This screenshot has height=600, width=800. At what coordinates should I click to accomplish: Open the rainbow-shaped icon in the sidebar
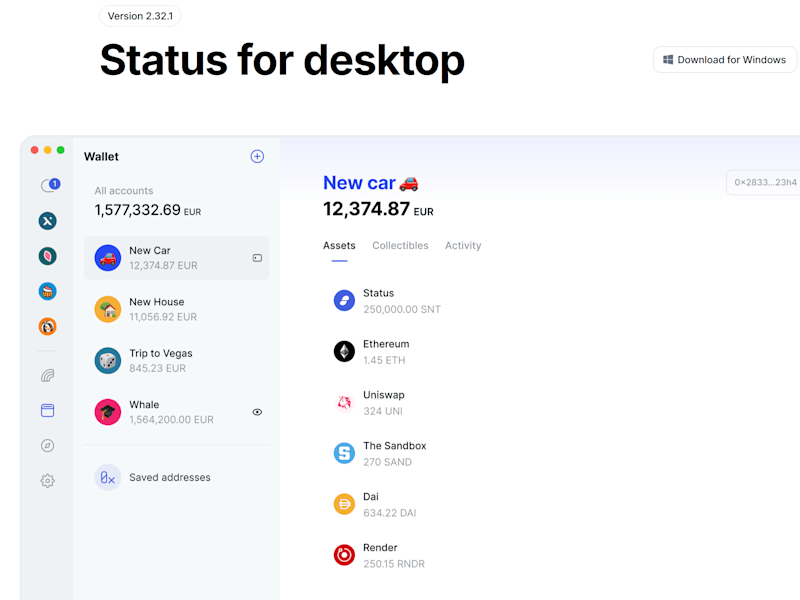point(47,376)
